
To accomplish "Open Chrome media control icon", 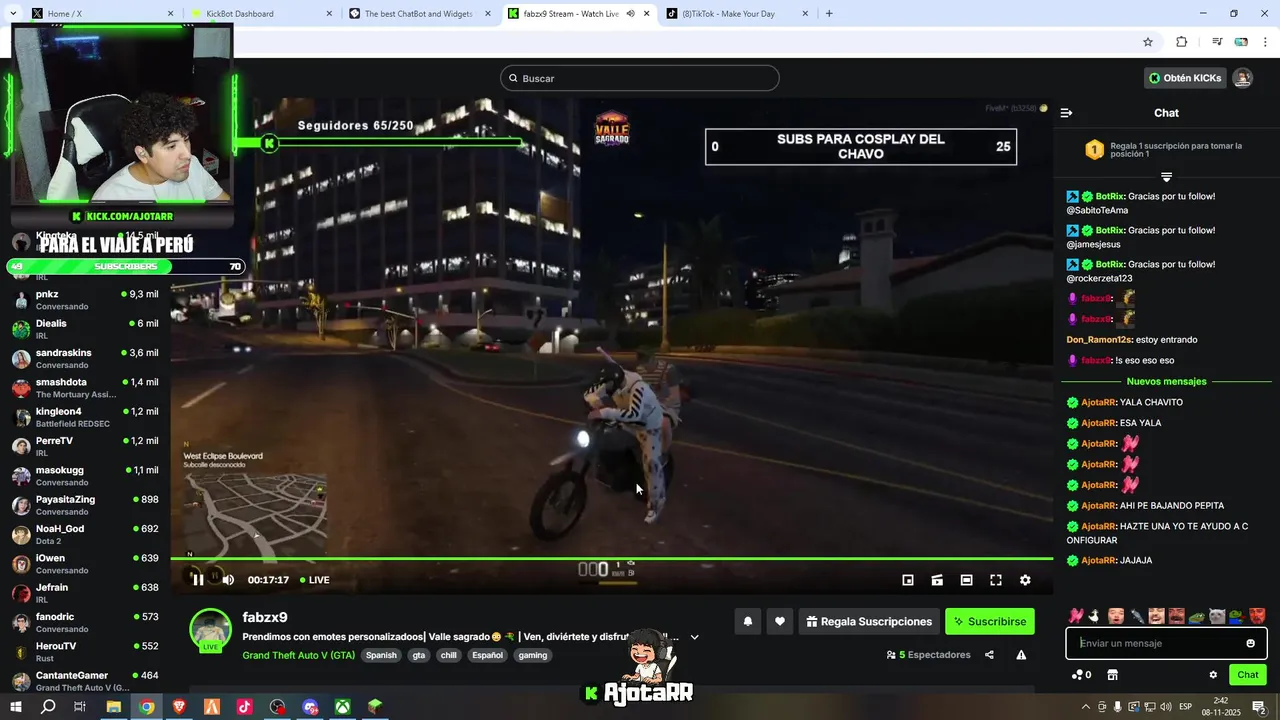I will click(x=1217, y=42).
